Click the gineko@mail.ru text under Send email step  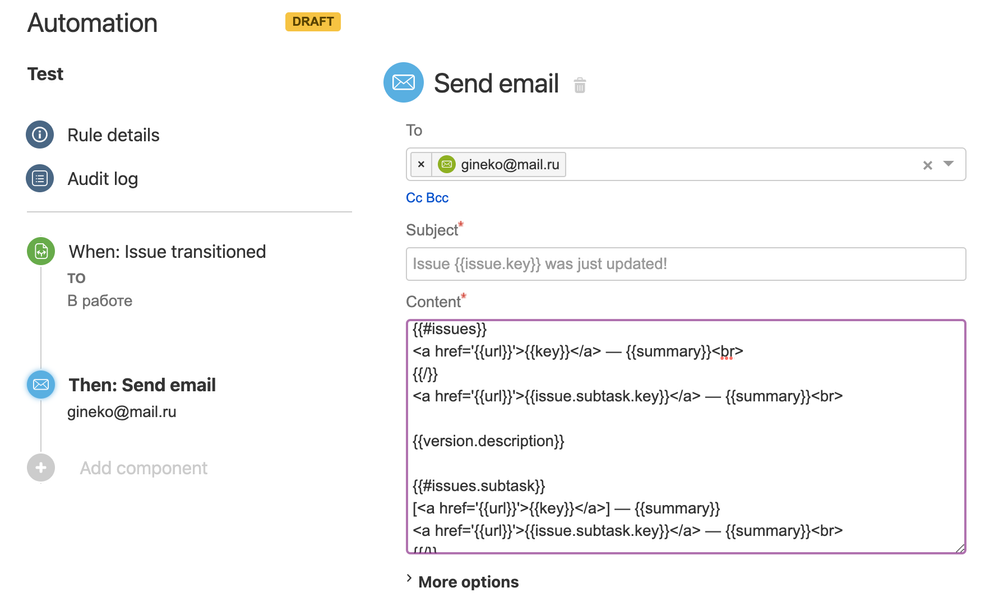122,412
